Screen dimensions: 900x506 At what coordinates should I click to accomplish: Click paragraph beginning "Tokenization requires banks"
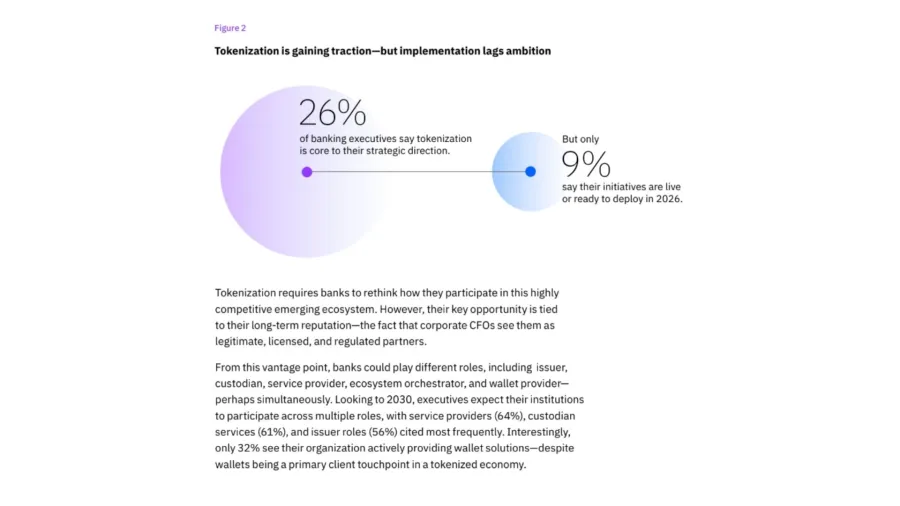387,317
